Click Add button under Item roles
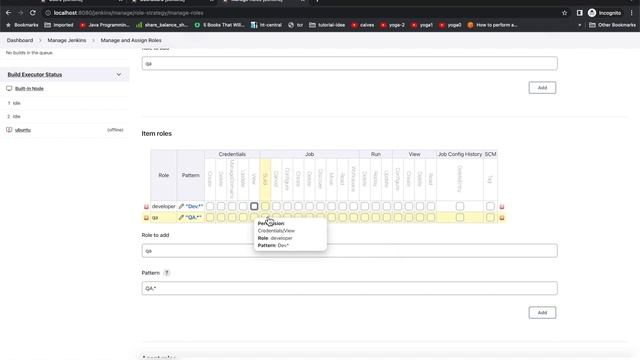Image resolution: width=640 pixels, height=360 pixels. coord(542,313)
